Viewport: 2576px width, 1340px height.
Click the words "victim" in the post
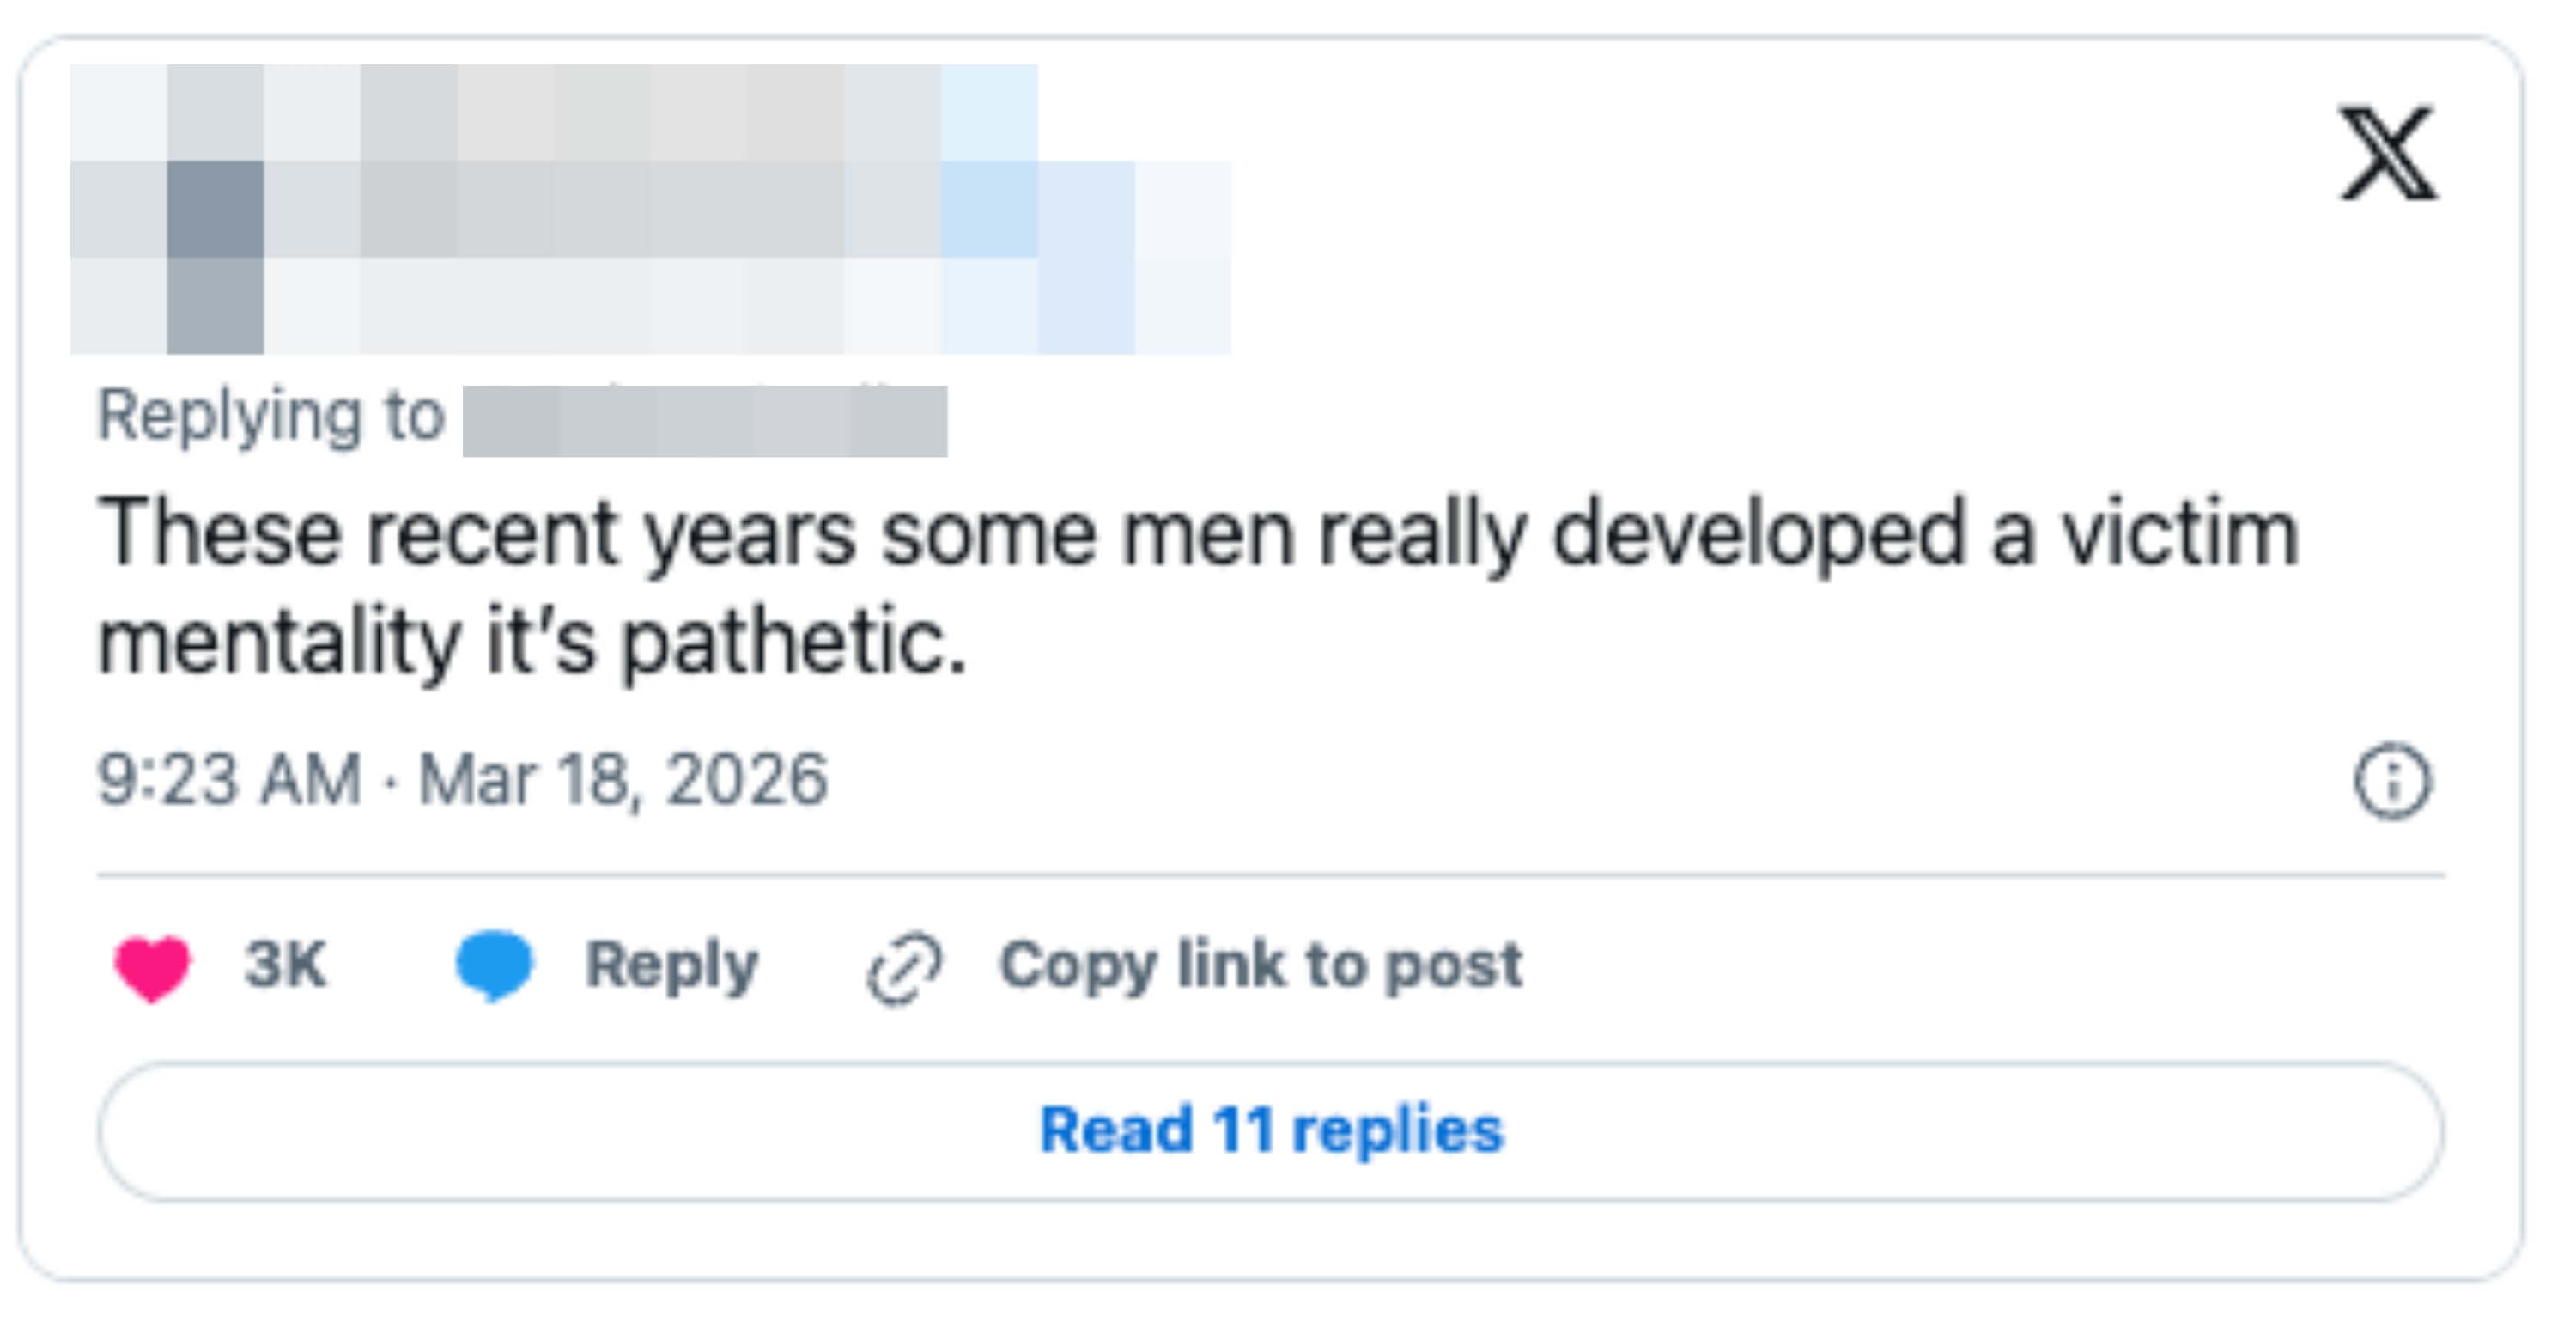click(2180, 534)
